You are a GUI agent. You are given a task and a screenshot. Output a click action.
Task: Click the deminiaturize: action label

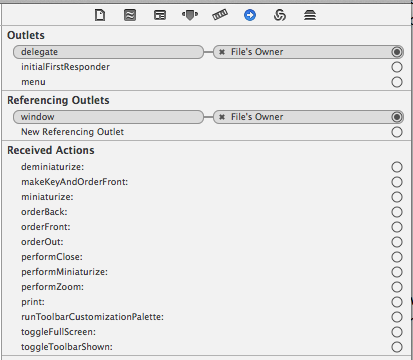[x=53, y=167]
